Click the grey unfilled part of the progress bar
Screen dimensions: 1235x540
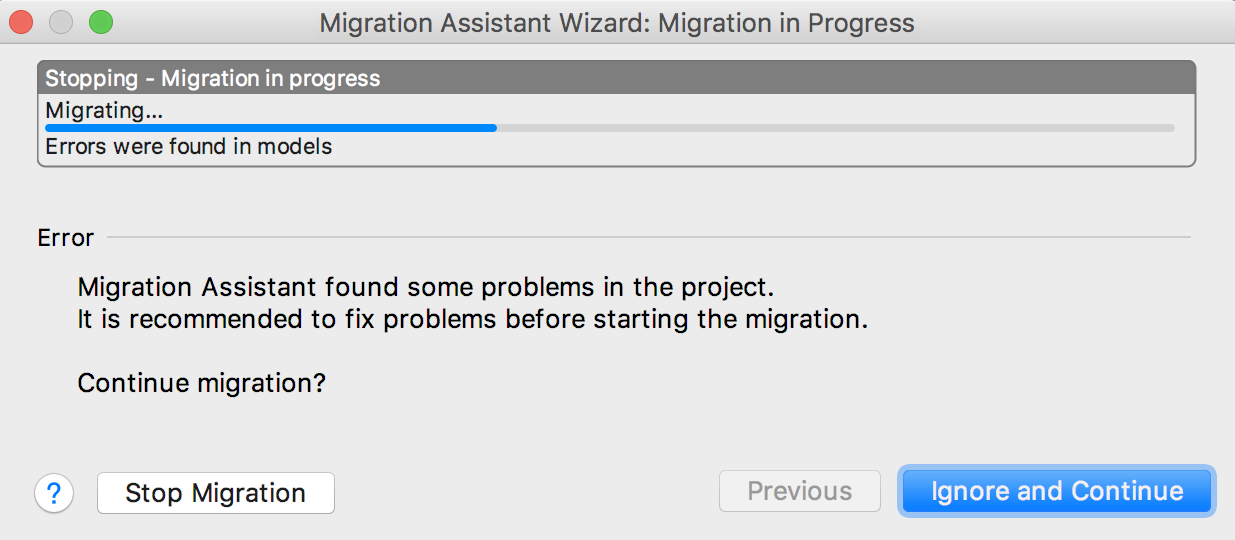point(830,128)
